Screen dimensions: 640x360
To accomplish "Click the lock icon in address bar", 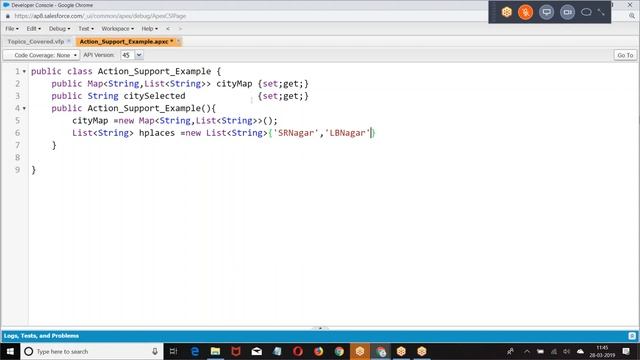I will click(x=8, y=16).
